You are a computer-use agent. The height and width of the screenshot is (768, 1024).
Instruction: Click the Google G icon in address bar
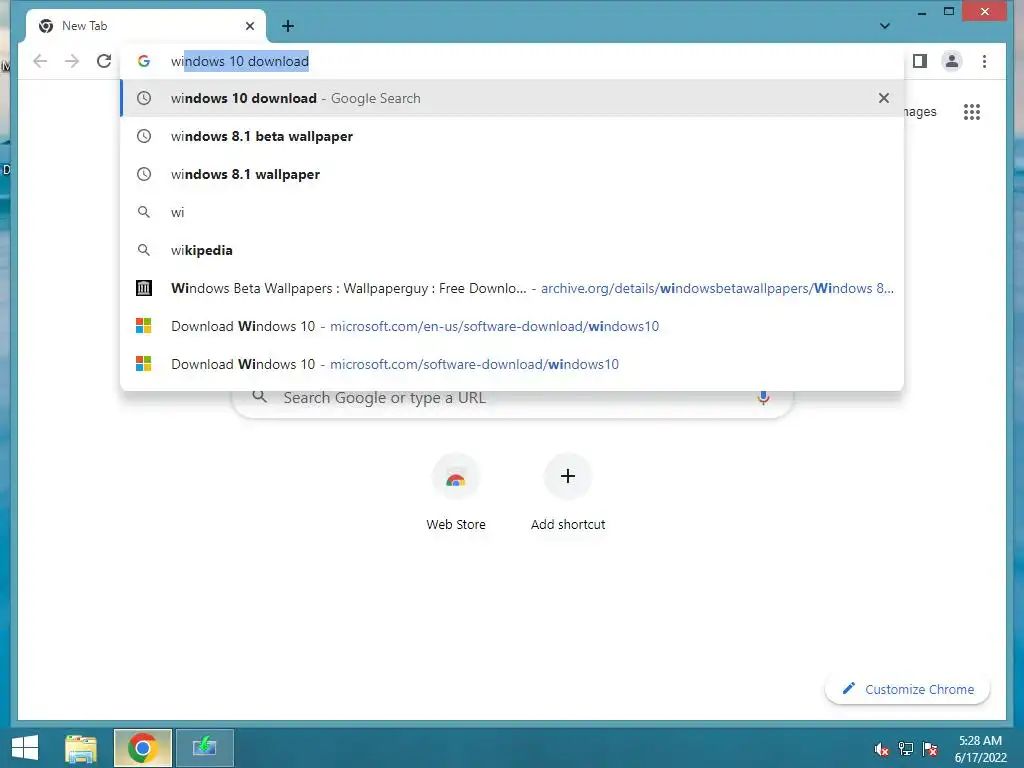(144, 61)
